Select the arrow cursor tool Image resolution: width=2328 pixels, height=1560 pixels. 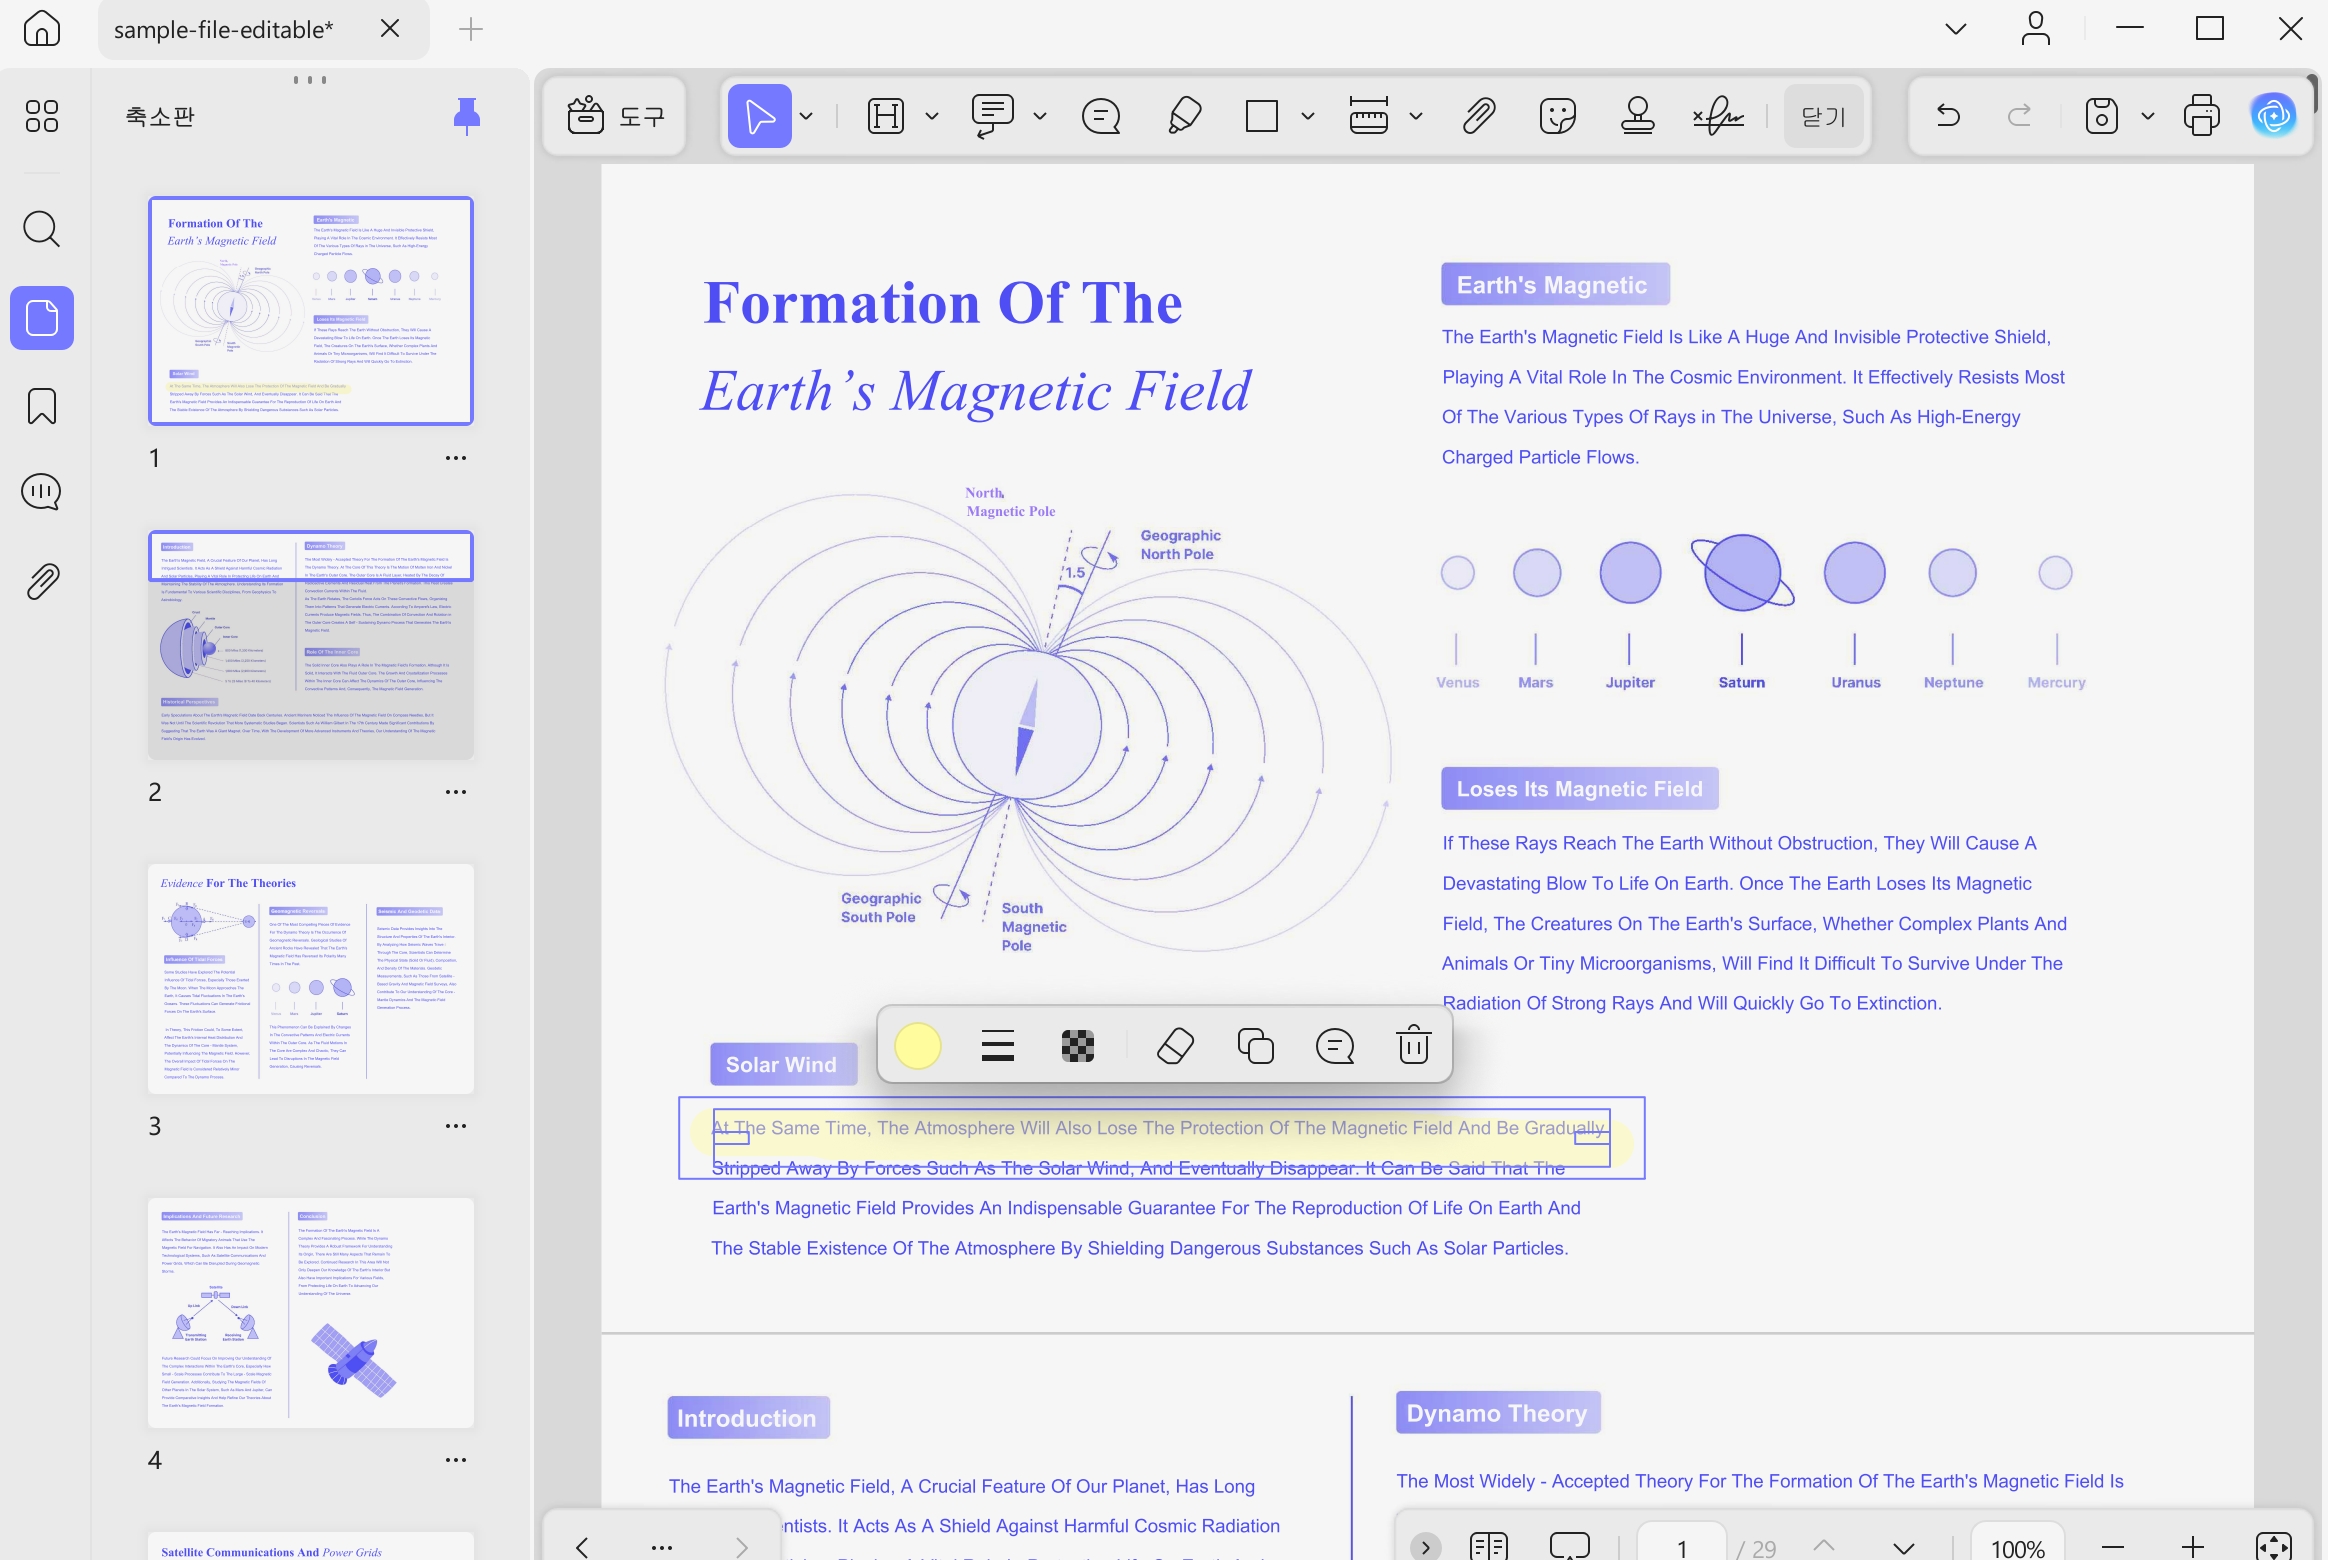click(760, 116)
